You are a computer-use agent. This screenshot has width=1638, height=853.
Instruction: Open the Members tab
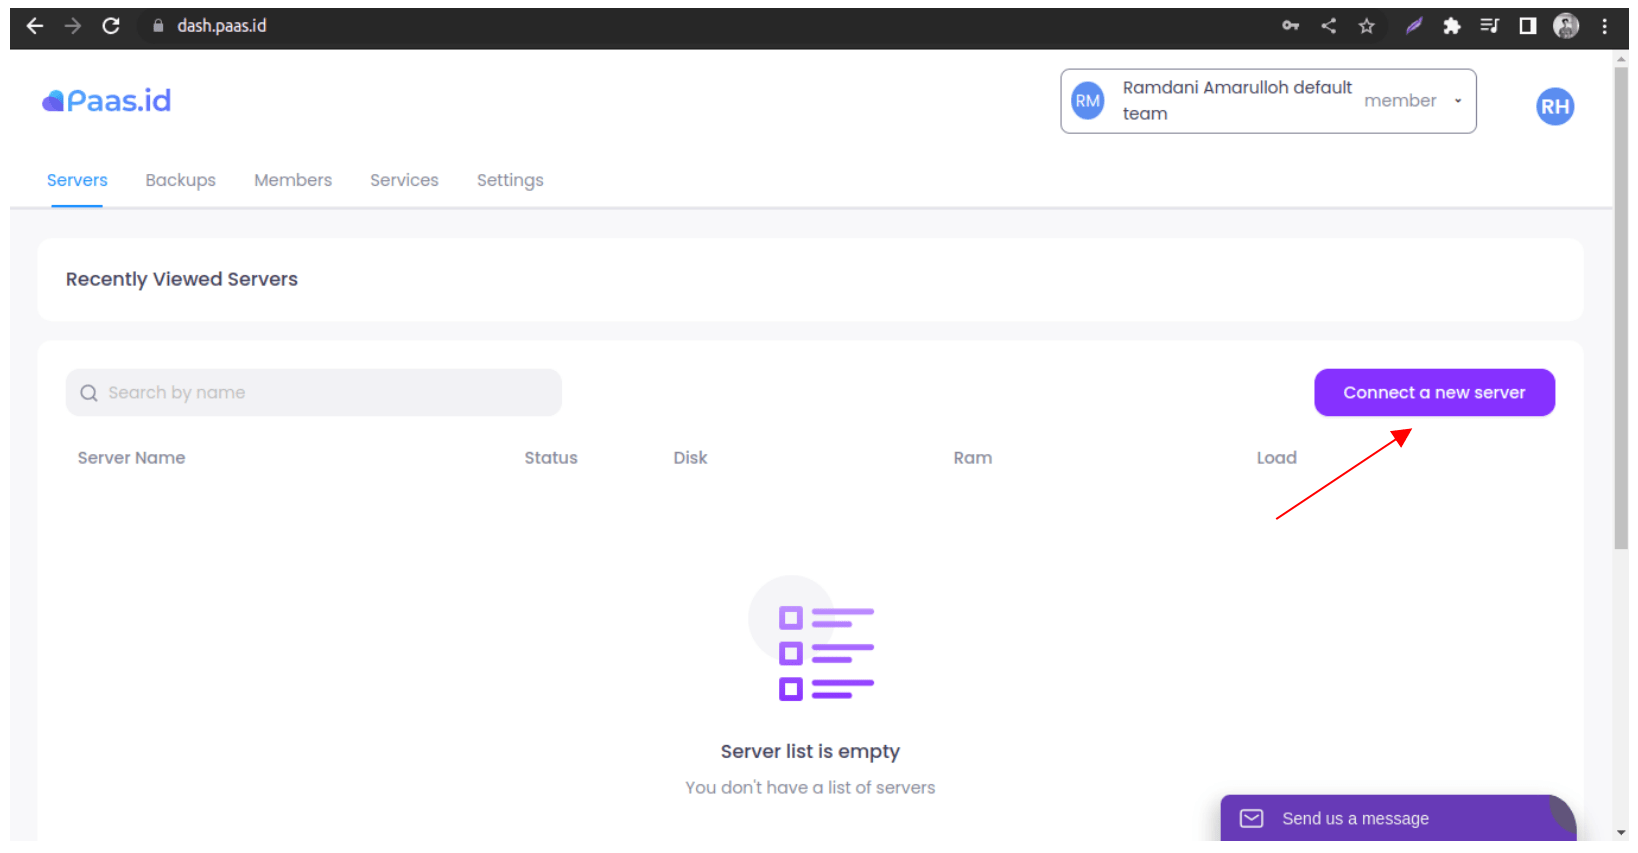tap(292, 180)
